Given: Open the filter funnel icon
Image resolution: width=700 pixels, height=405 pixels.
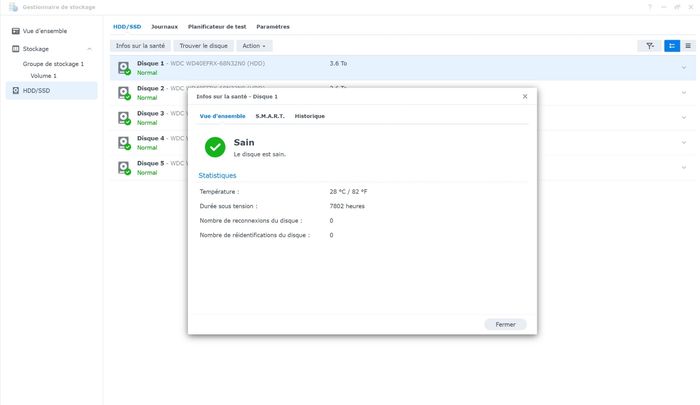Looking at the screenshot, I should pos(650,46).
